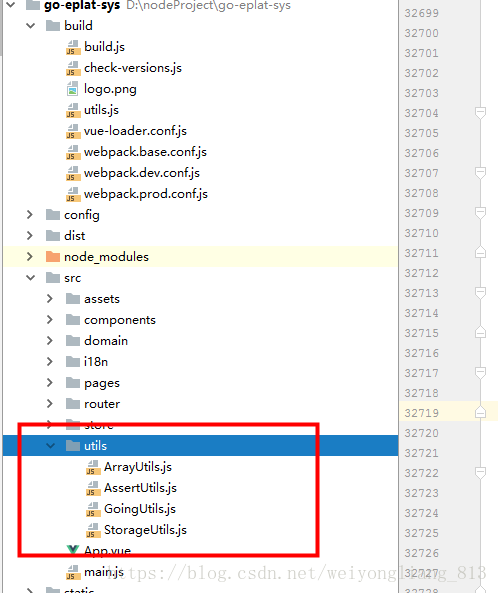Expand the pages folder
498x593 pixels.
[x=50, y=383]
